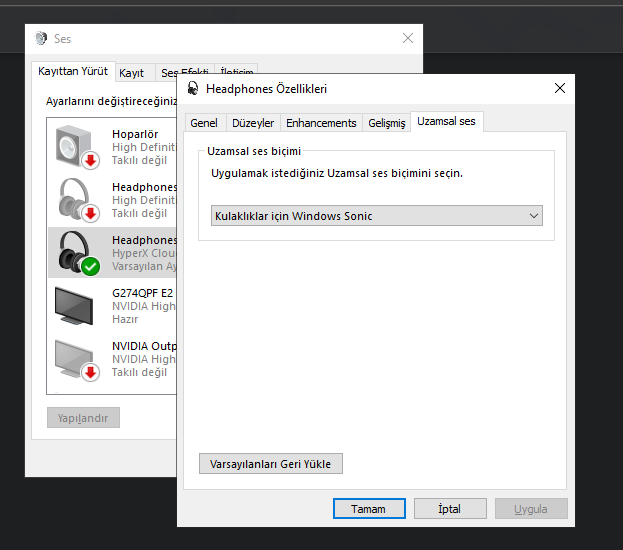
Task: Go to the Enhancements tab
Action: click(x=321, y=123)
